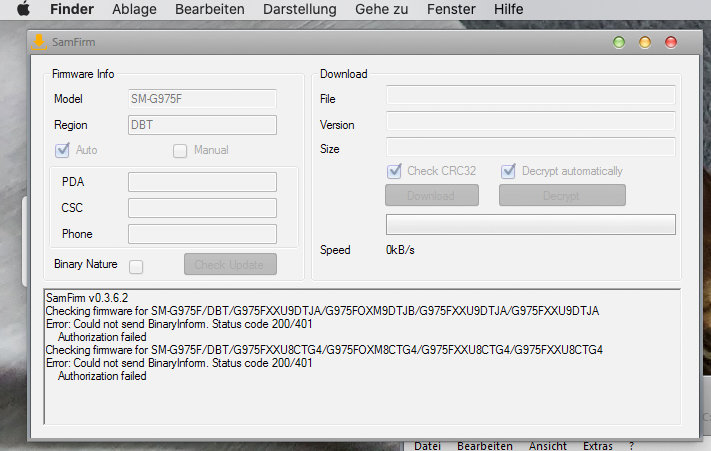Open the Apple menu
This screenshot has width=711, height=451.
point(24,9)
